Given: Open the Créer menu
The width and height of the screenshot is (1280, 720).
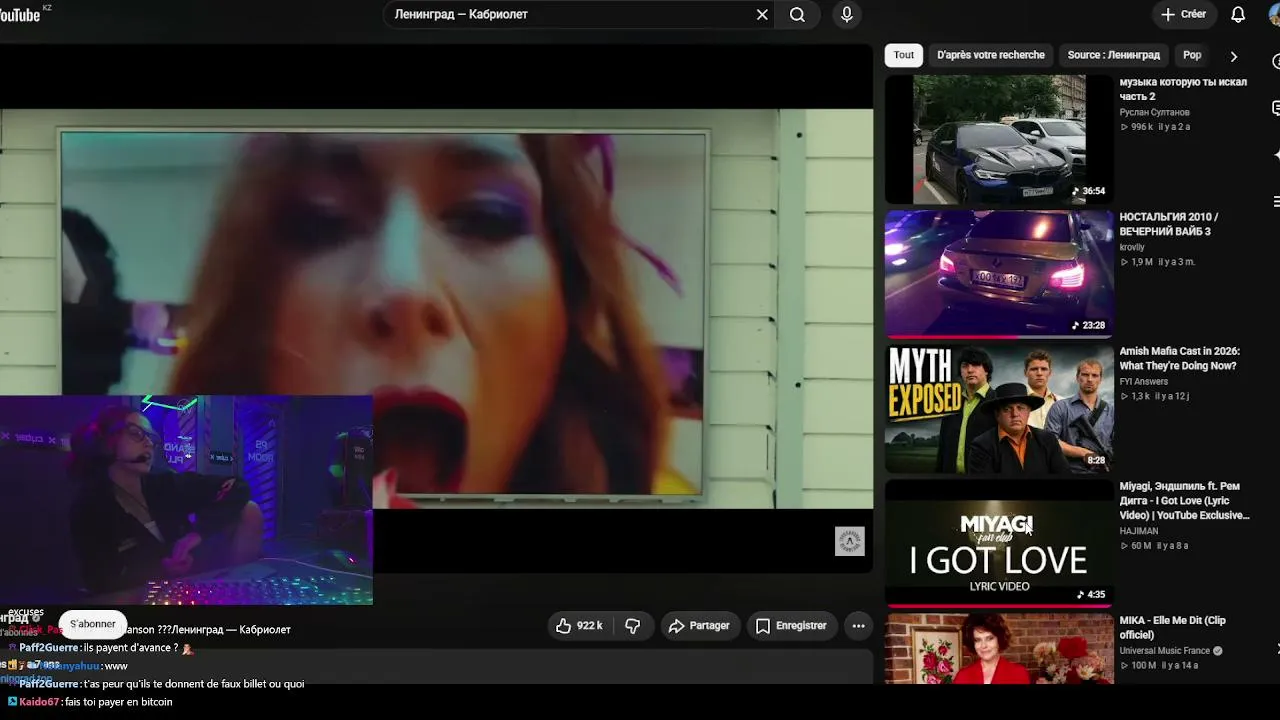Looking at the screenshot, I should (1184, 14).
